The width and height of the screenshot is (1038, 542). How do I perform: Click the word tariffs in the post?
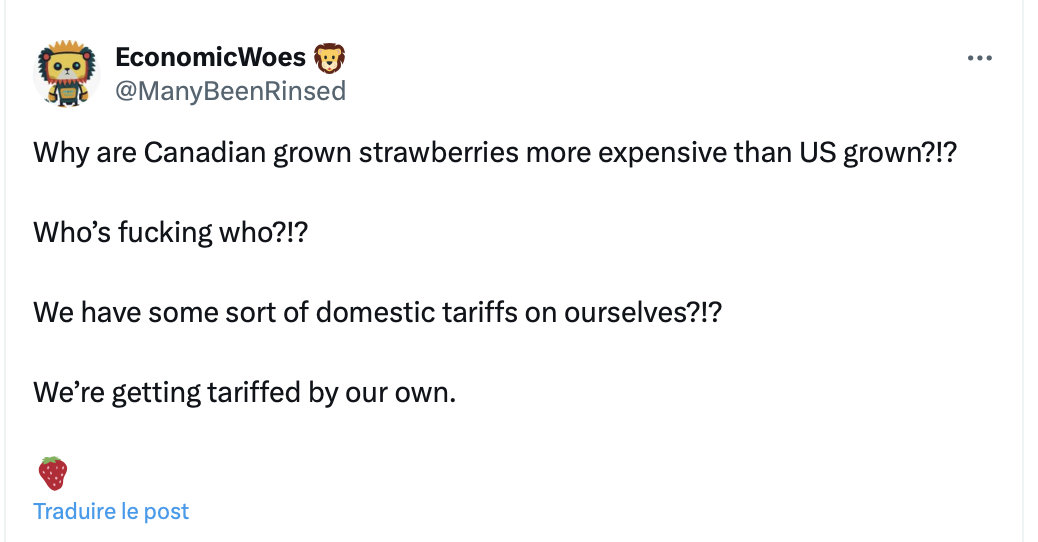[x=480, y=312]
